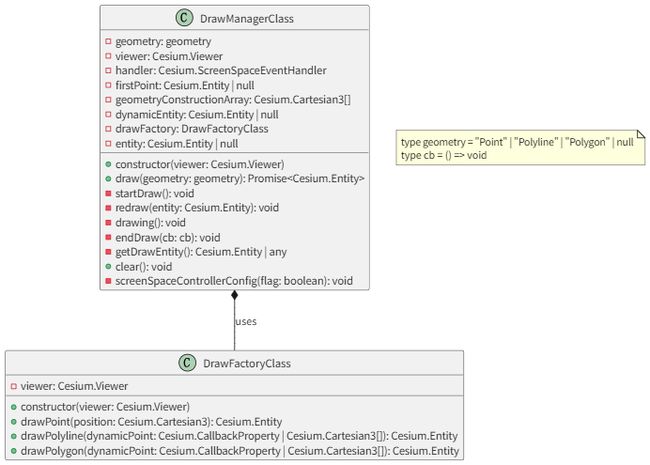The width and height of the screenshot is (650, 465).
Task: Select 'viewer: Cesium.Viewer' in DrawManagerClass
Action: point(169,56)
